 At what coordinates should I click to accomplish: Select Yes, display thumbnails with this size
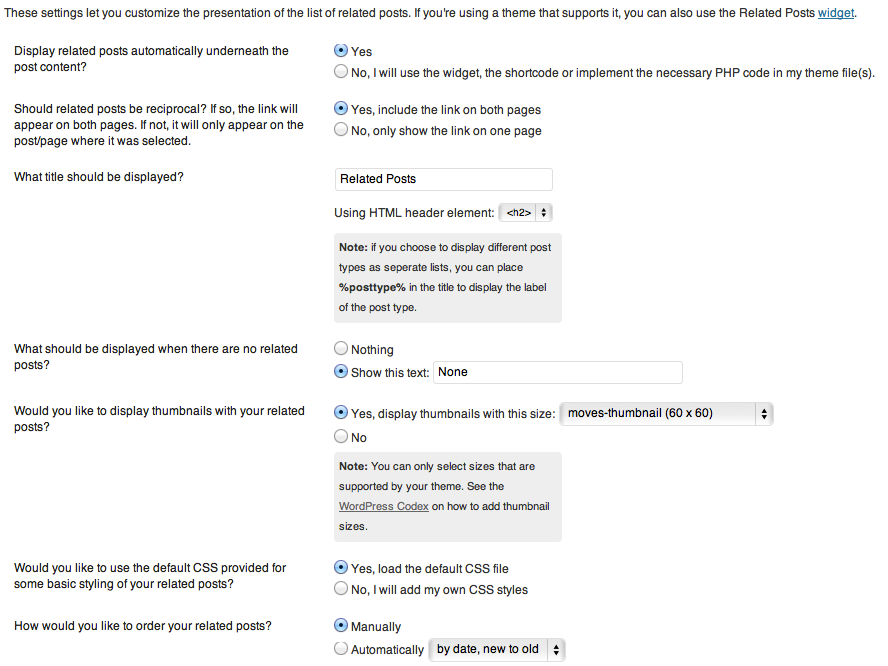click(342, 412)
